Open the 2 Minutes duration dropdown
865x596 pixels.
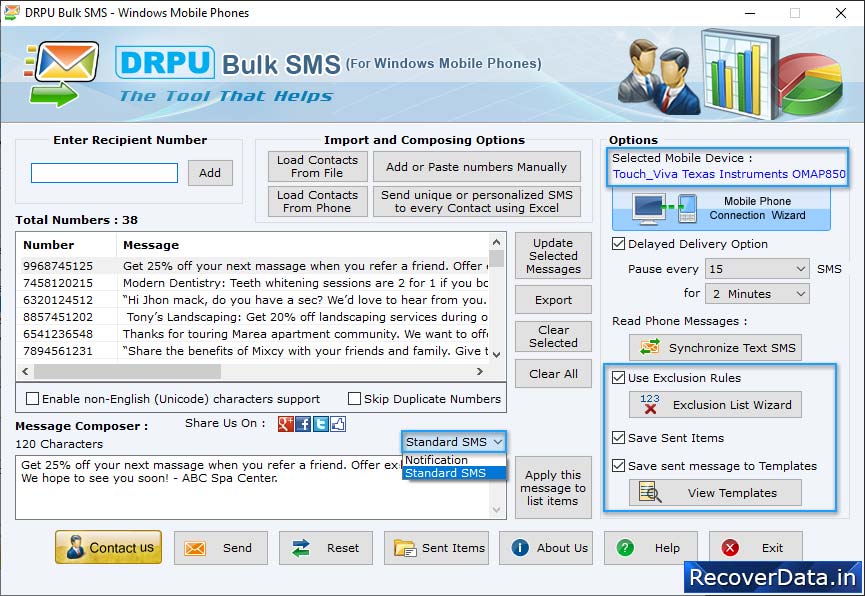[x=757, y=294]
